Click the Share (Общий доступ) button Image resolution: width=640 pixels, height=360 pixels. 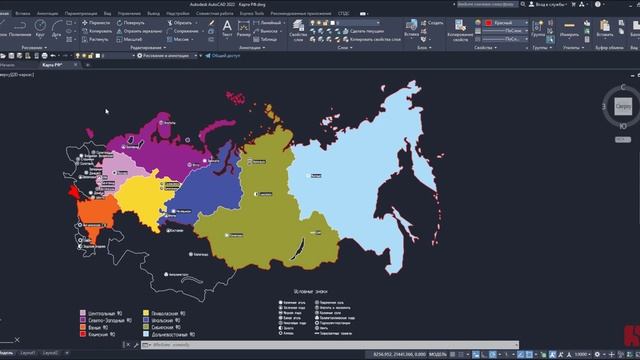[222, 56]
